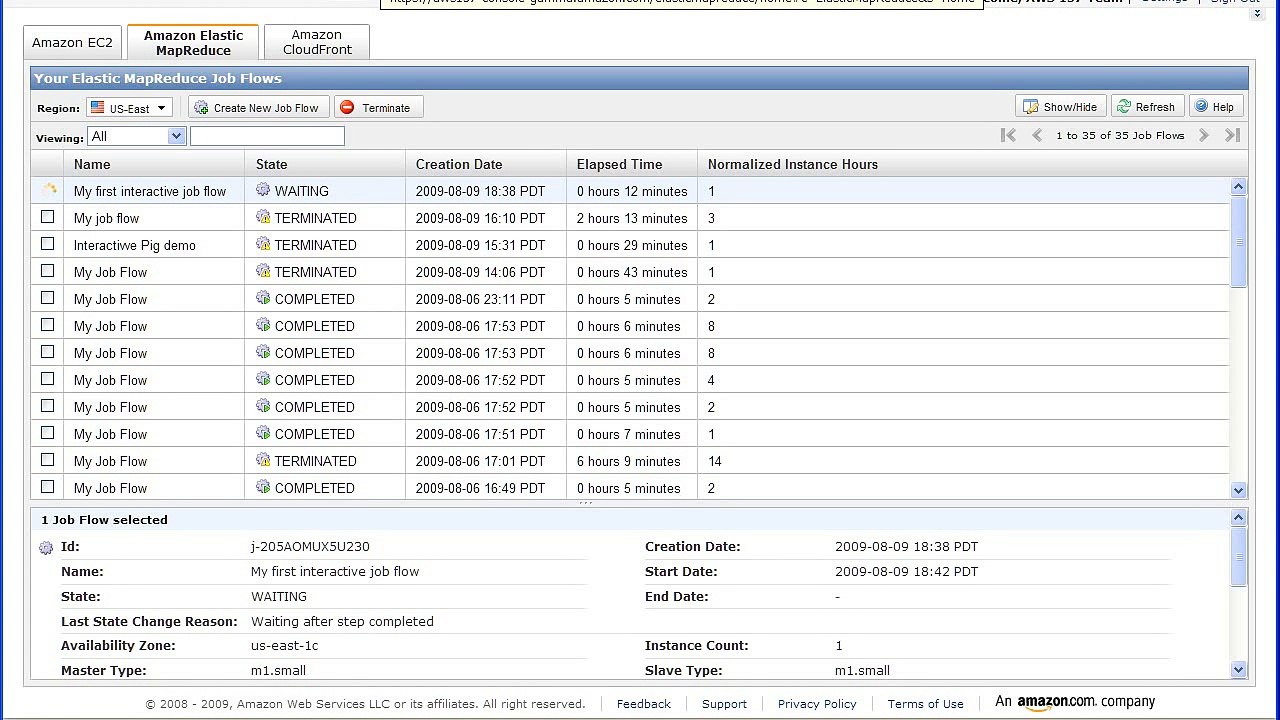1280x720 pixels.
Task: Click the job flow Id 'j-205AOMUX5U230'
Action: click(x=310, y=547)
